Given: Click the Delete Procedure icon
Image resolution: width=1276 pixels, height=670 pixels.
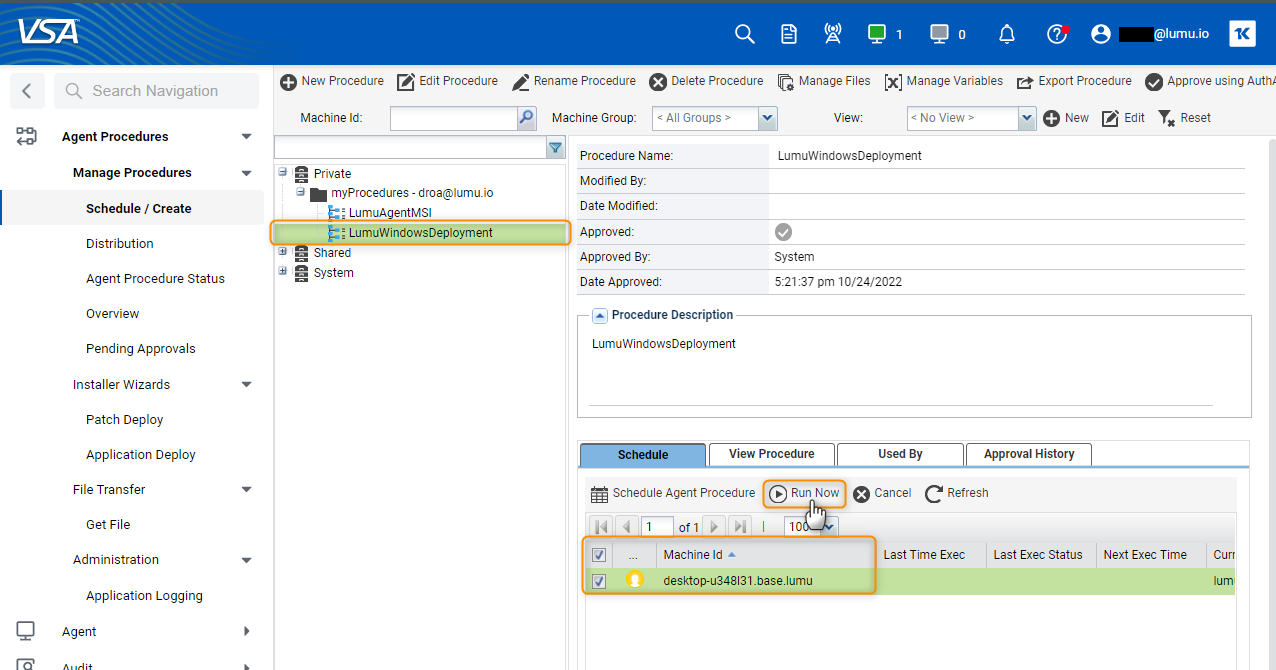Looking at the screenshot, I should (x=658, y=82).
